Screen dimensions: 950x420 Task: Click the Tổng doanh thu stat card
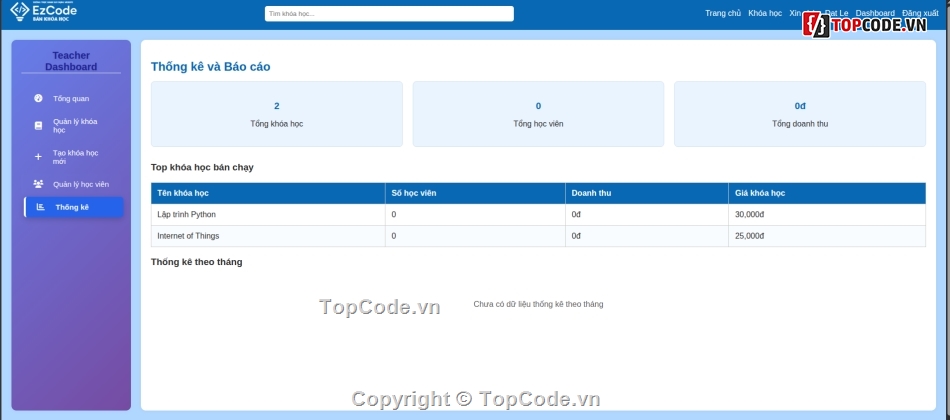coord(800,114)
